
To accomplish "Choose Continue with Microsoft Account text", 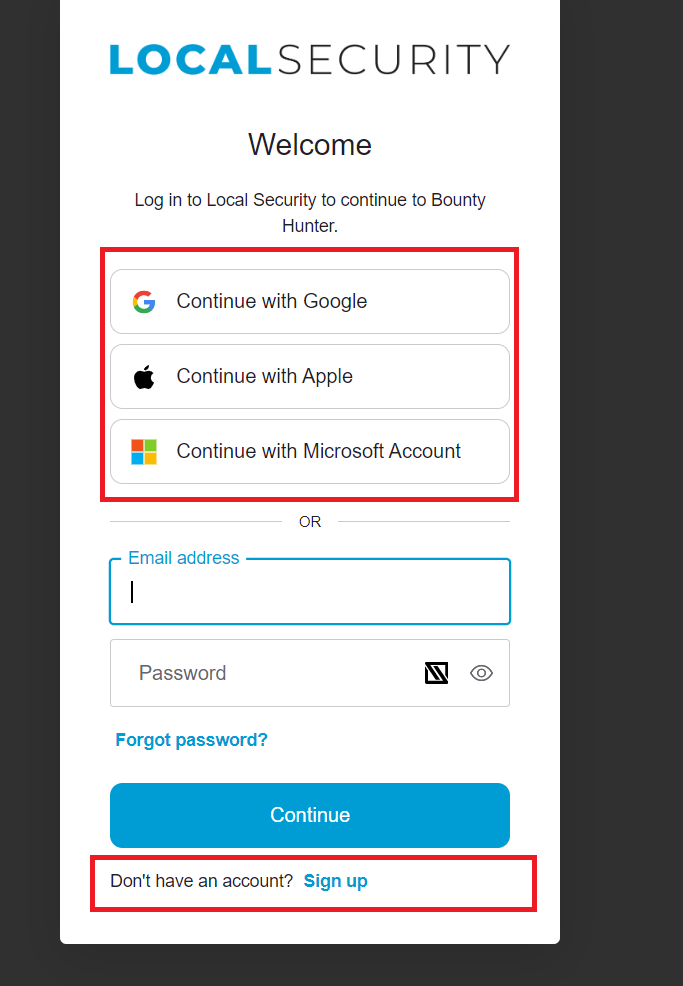I will click(x=319, y=451).
